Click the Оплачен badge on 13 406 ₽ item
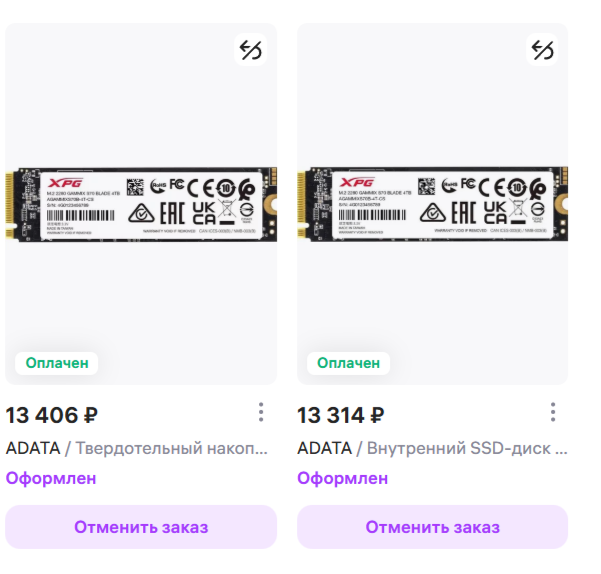The image size is (601, 574). pyautogui.click(x=57, y=363)
